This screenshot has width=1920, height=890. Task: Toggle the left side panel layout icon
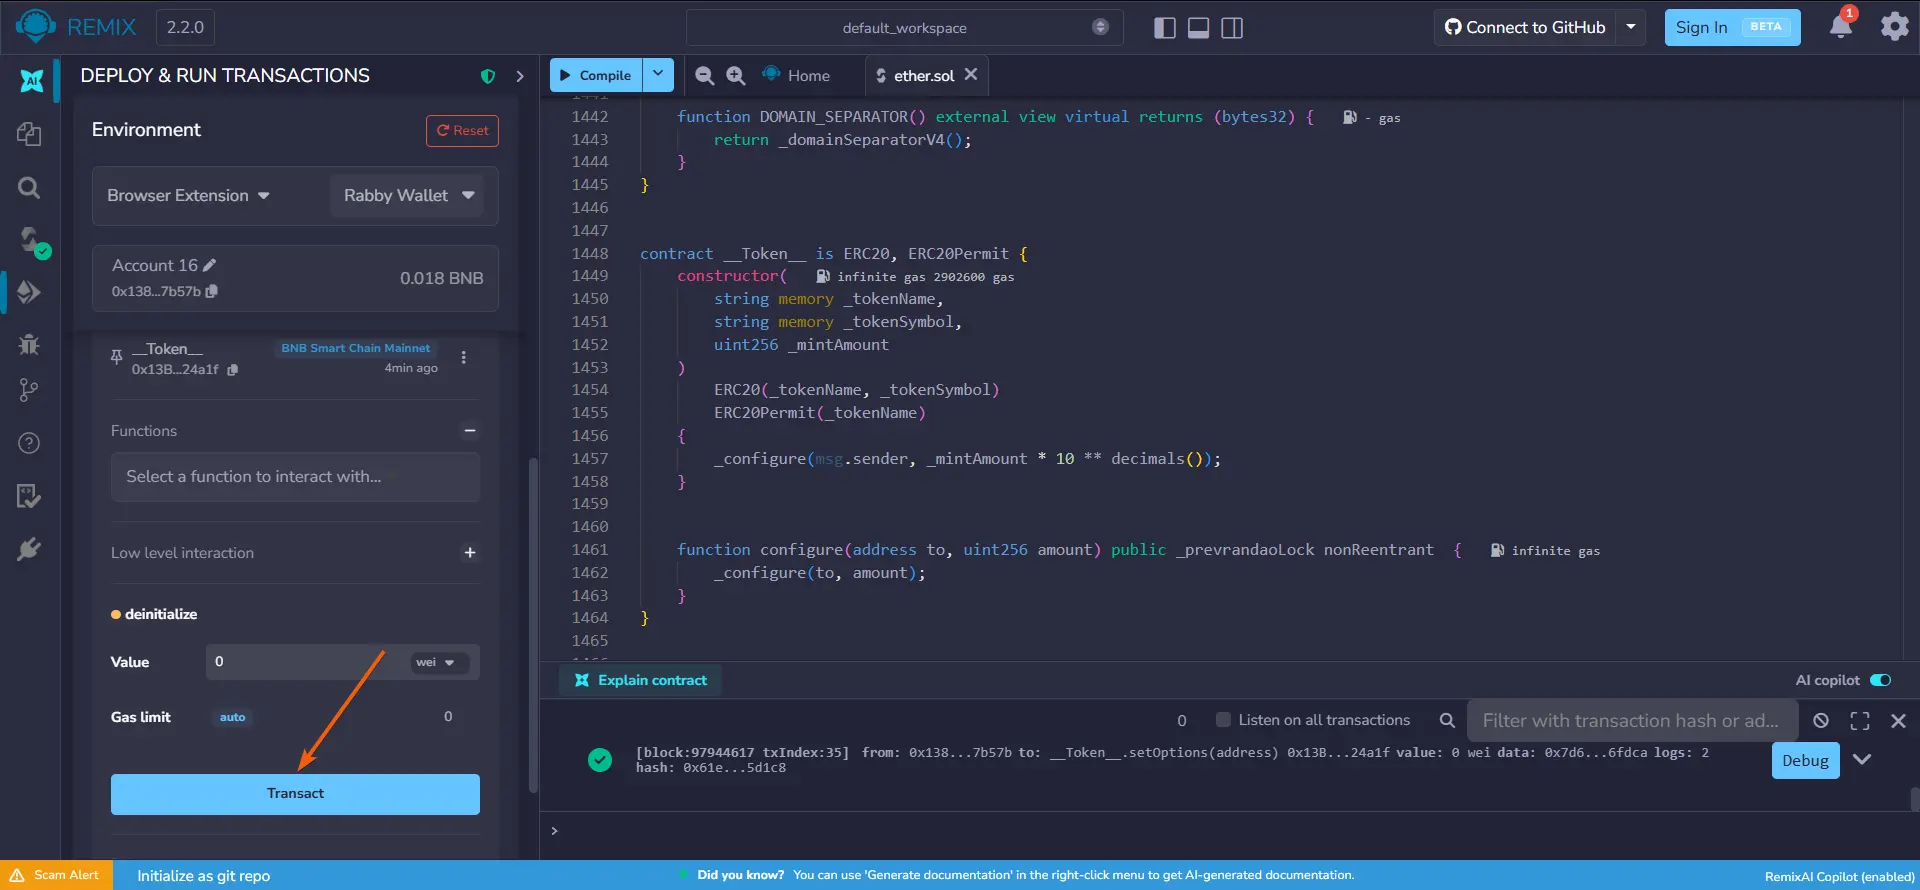coord(1164,28)
